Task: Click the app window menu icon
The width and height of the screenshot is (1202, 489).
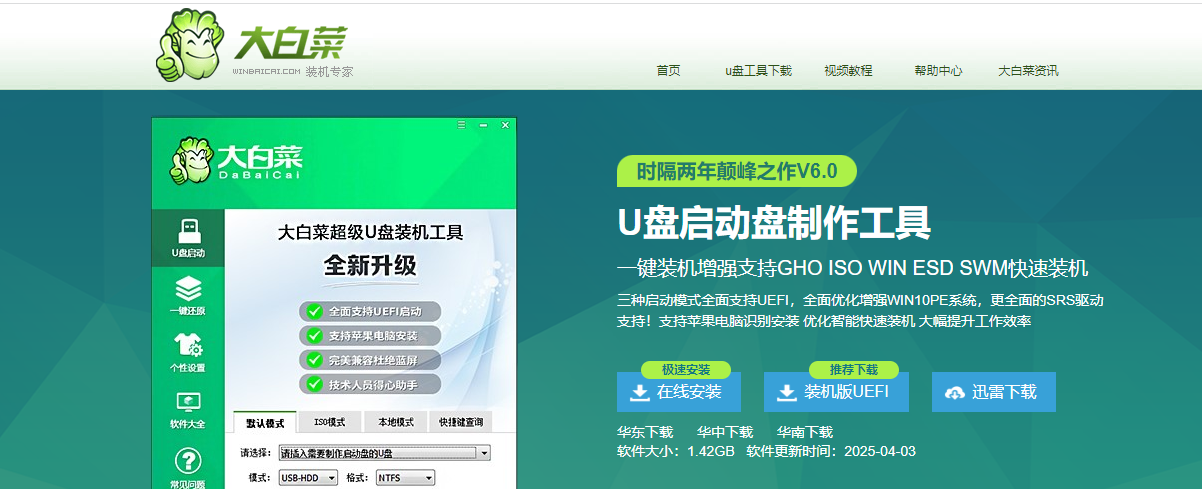Action: (461, 125)
